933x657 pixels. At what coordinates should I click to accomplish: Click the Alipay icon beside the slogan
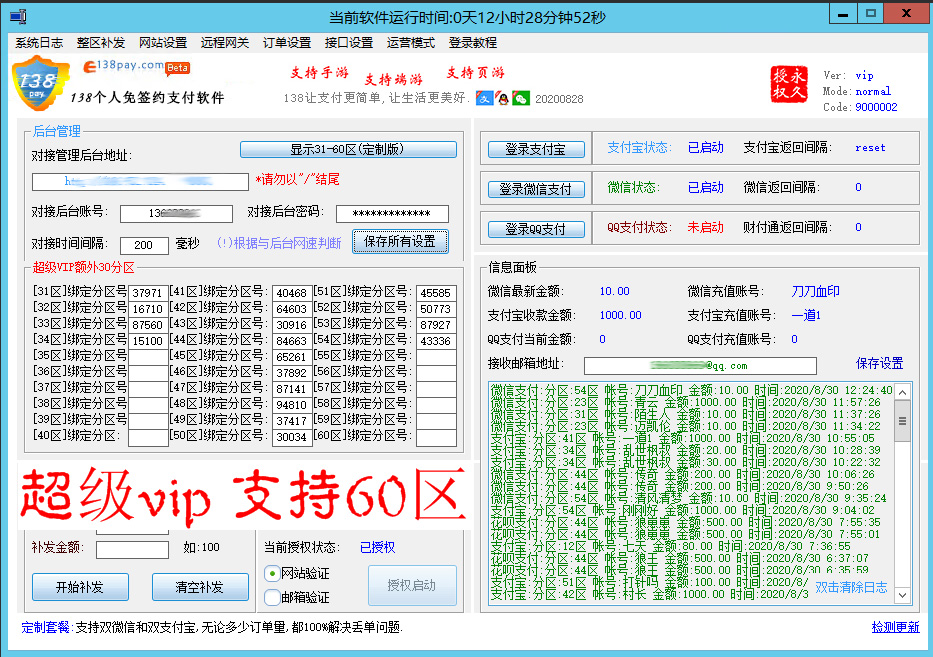point(484,98)
